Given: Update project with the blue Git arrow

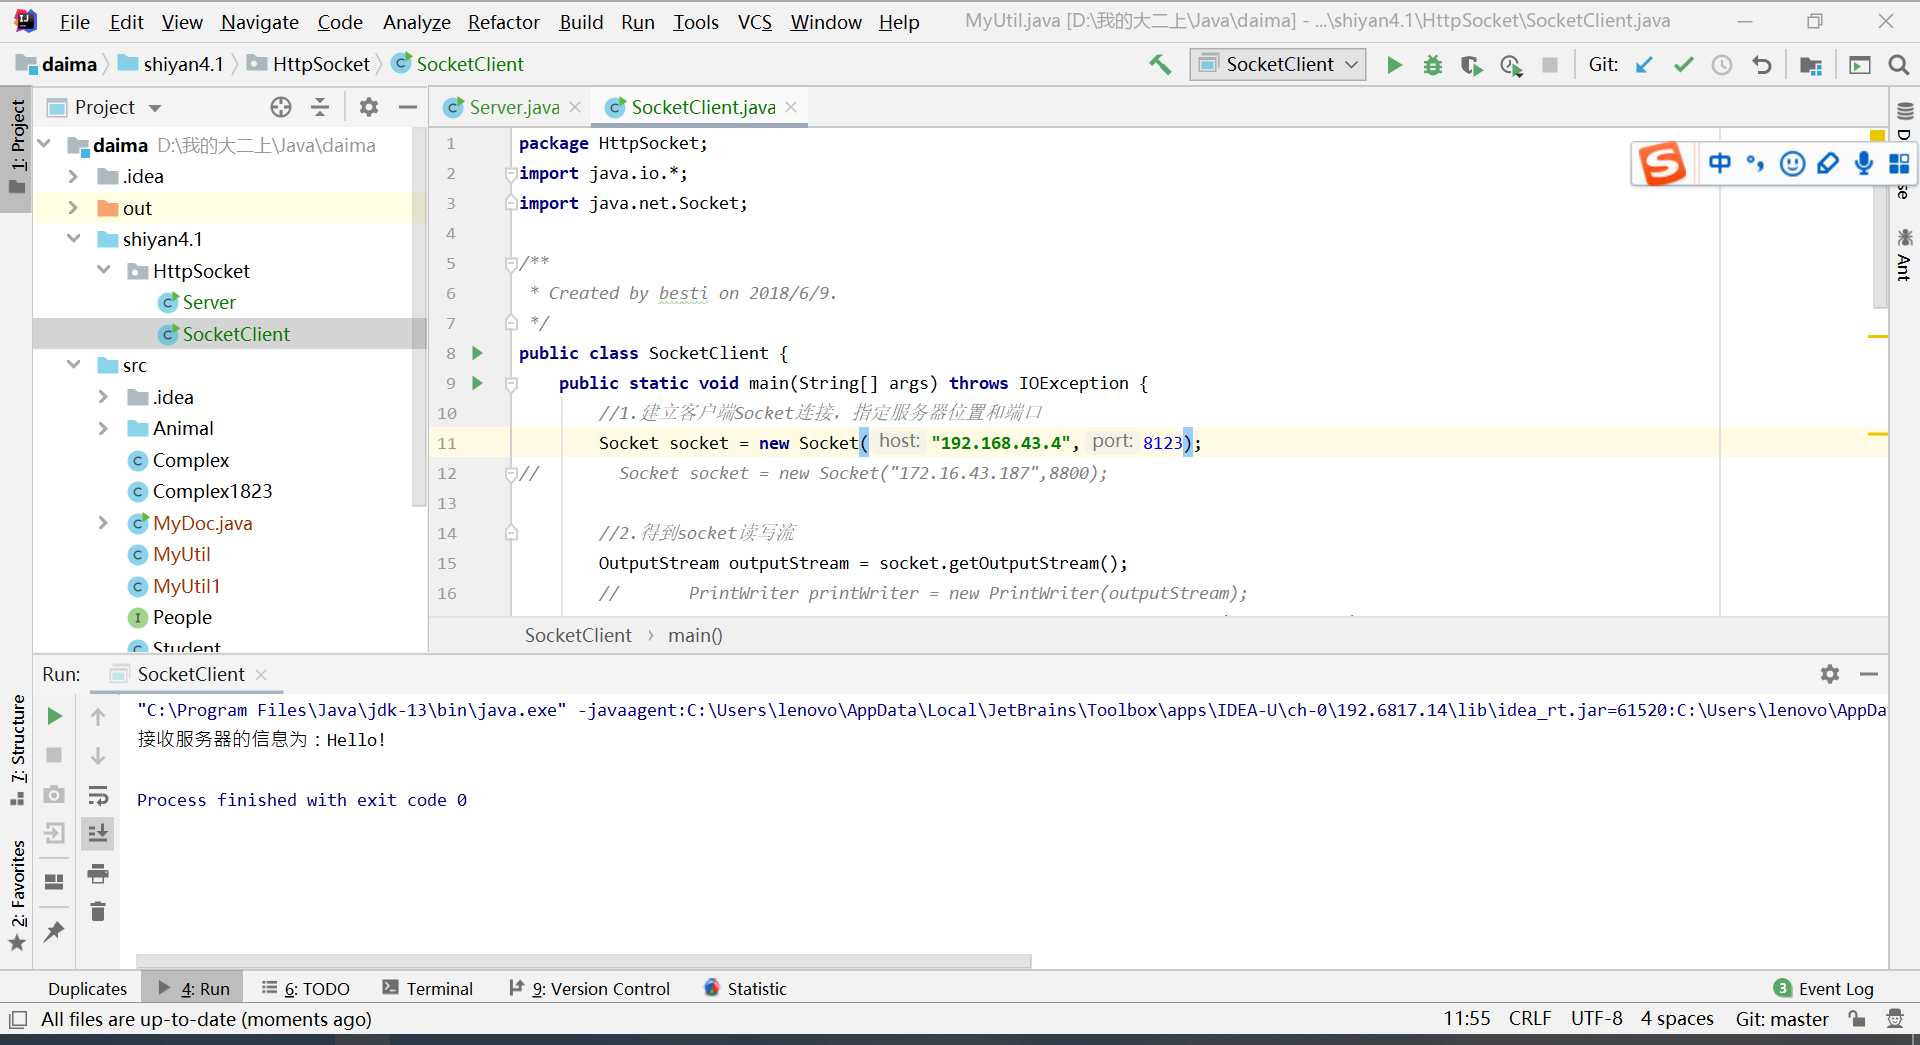Looking at the screenshot, I should (x=1644, y=65).
